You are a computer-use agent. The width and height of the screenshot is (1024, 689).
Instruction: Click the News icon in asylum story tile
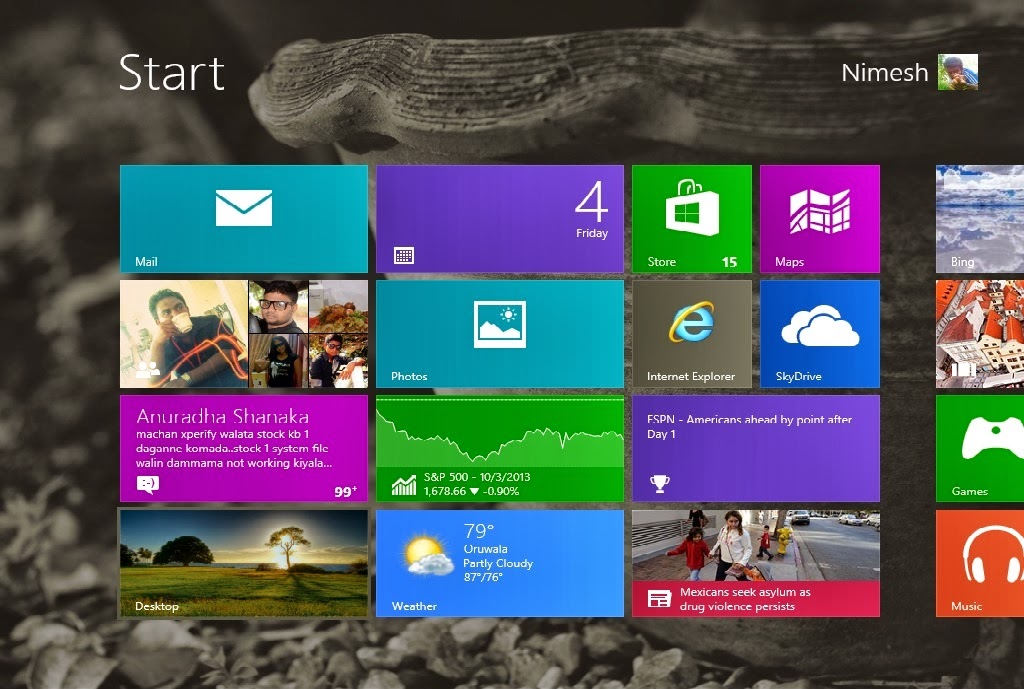659,599
